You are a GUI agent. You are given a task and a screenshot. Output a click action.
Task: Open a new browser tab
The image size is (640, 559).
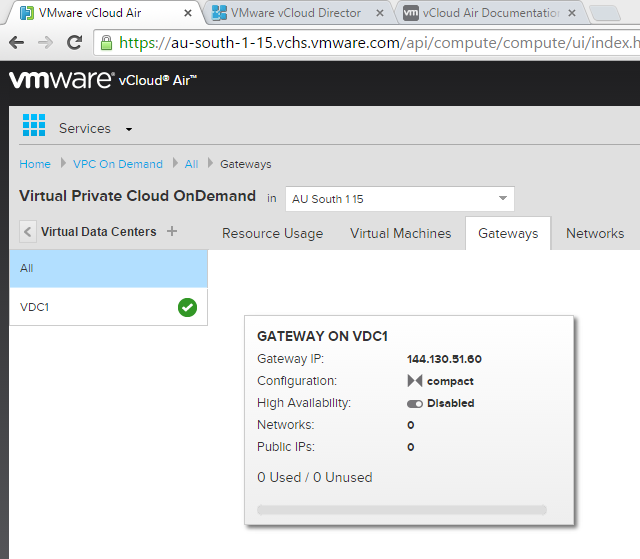606,13
